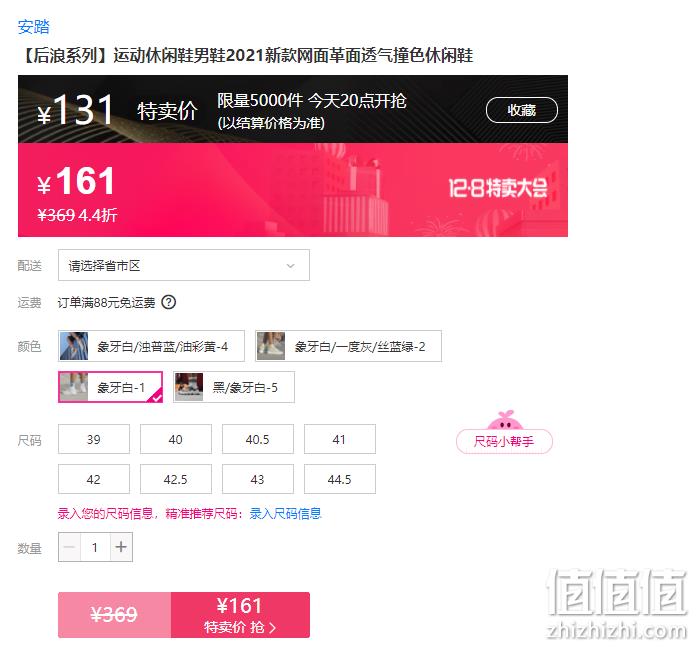The width and height of the screenshot is (696, 648).
Task: Decrease quantity with the minus icon
Action: (x=69, y=547)
